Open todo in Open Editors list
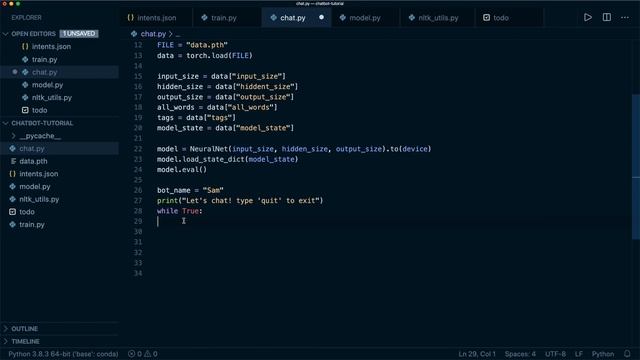 40,110
